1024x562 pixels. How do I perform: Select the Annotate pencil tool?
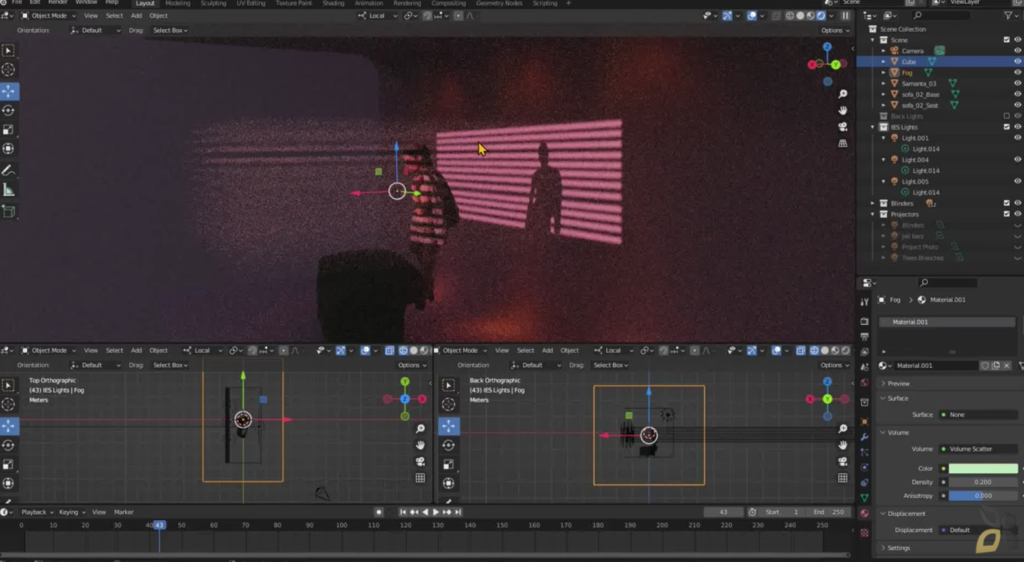click(x=8, y=171)
